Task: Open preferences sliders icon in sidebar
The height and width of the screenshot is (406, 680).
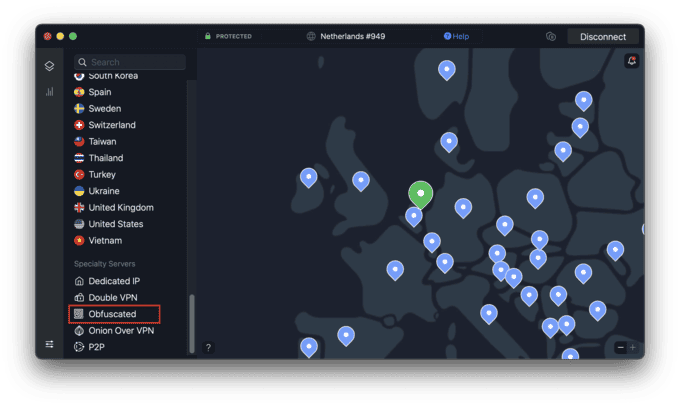Action: click(49, 344)
